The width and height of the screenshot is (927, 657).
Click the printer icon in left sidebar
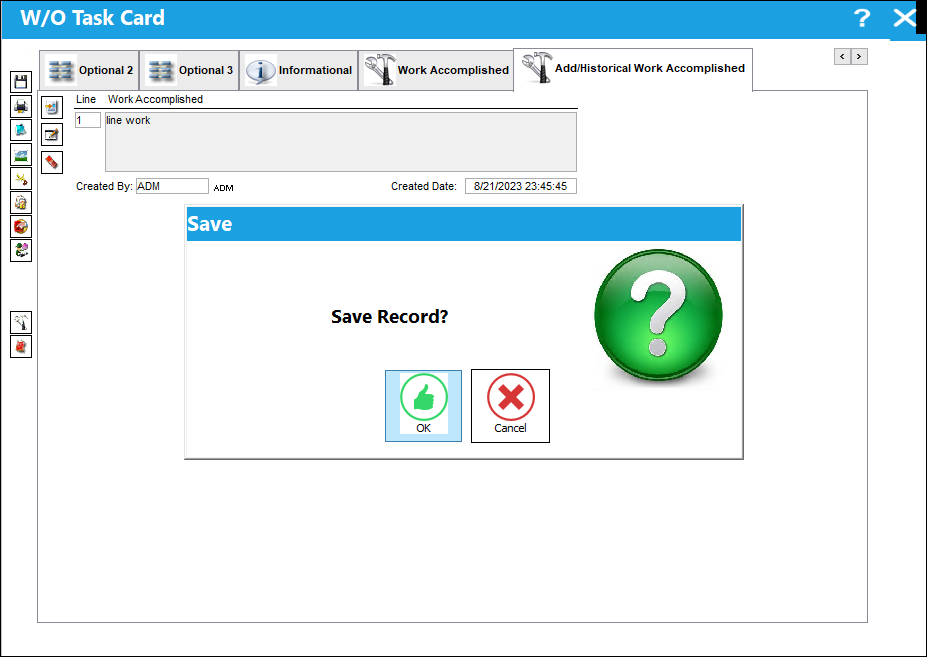pyautogui.click(x=21, y=106)
